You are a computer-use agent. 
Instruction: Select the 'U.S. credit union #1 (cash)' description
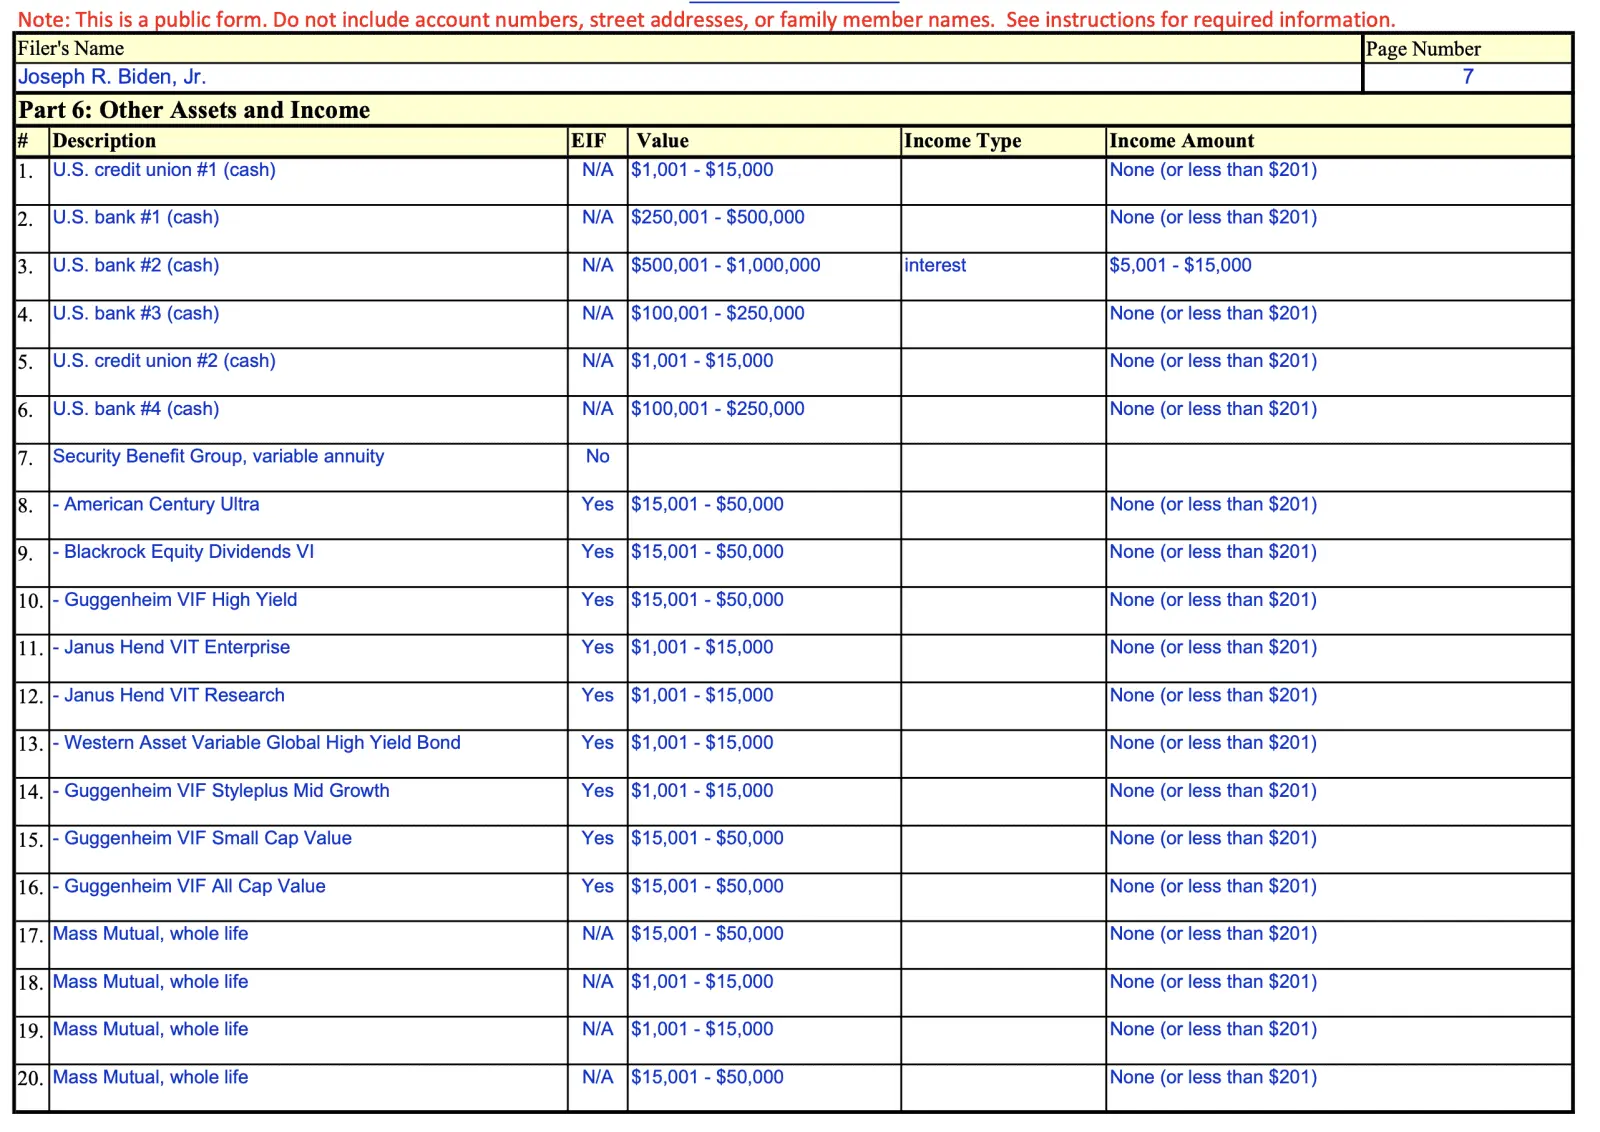(x=164, y=170)
